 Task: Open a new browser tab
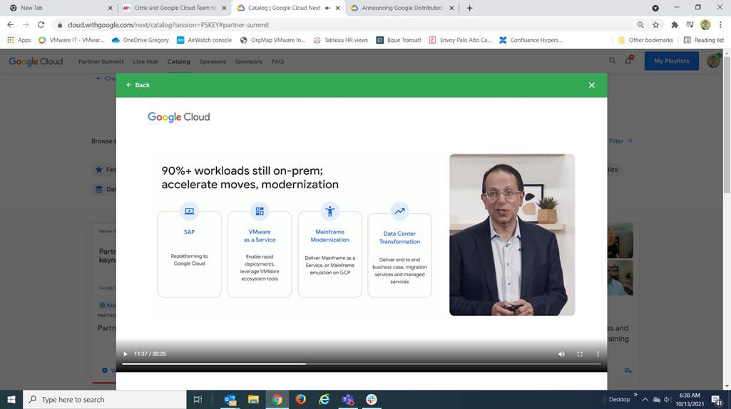tap(469, 8)
